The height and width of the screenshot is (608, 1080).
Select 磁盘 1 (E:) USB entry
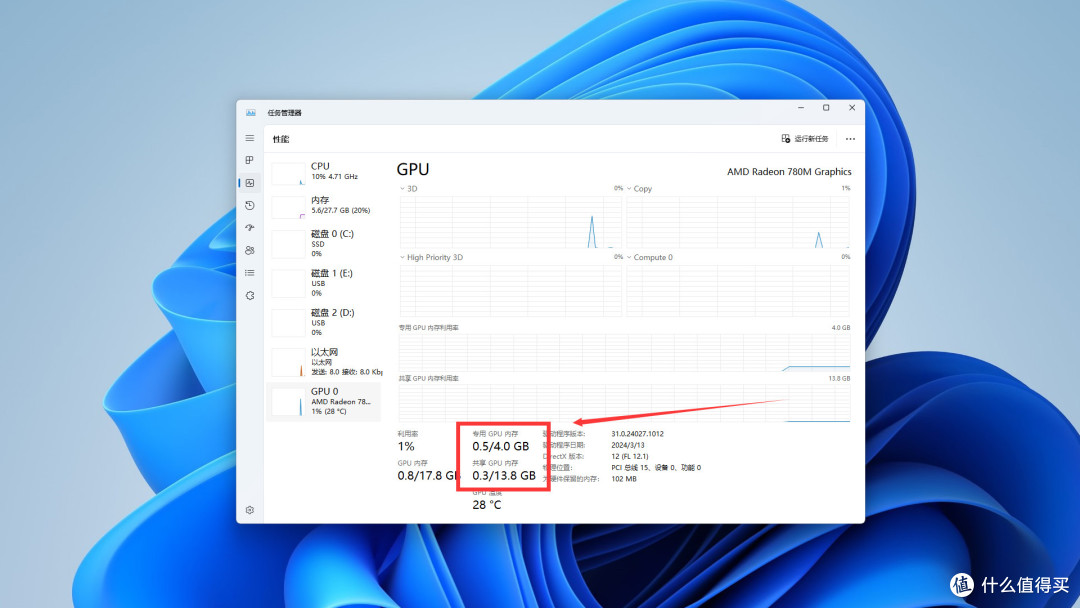[x=324, y=282]
